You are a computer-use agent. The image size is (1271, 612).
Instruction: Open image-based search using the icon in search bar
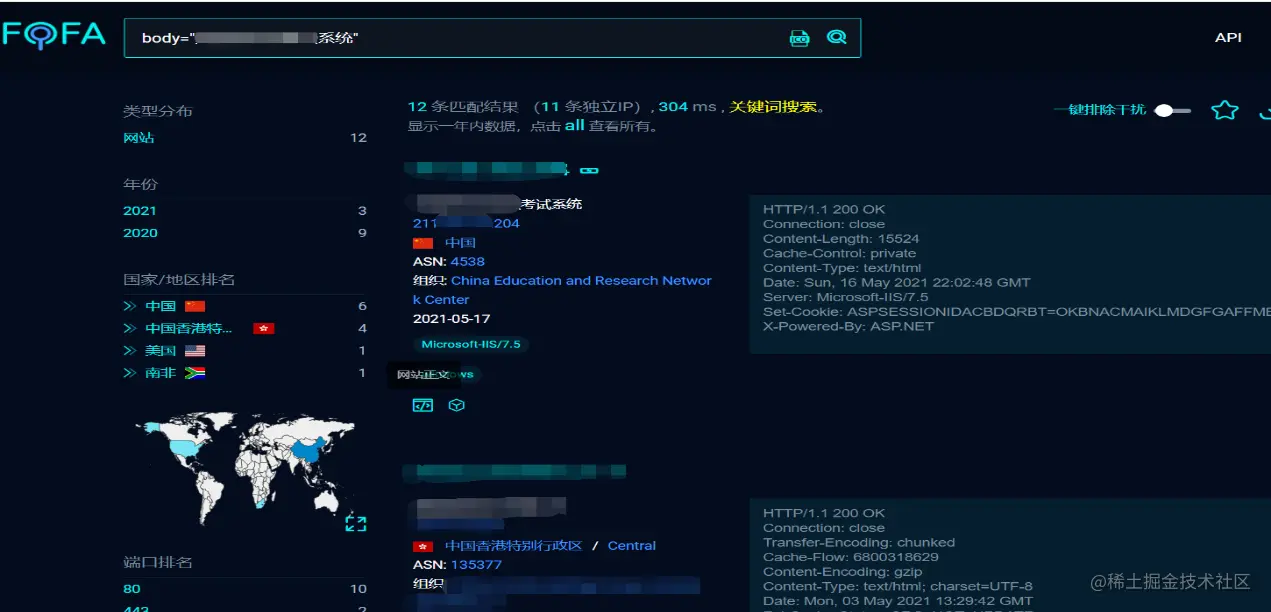pos(799,38)
